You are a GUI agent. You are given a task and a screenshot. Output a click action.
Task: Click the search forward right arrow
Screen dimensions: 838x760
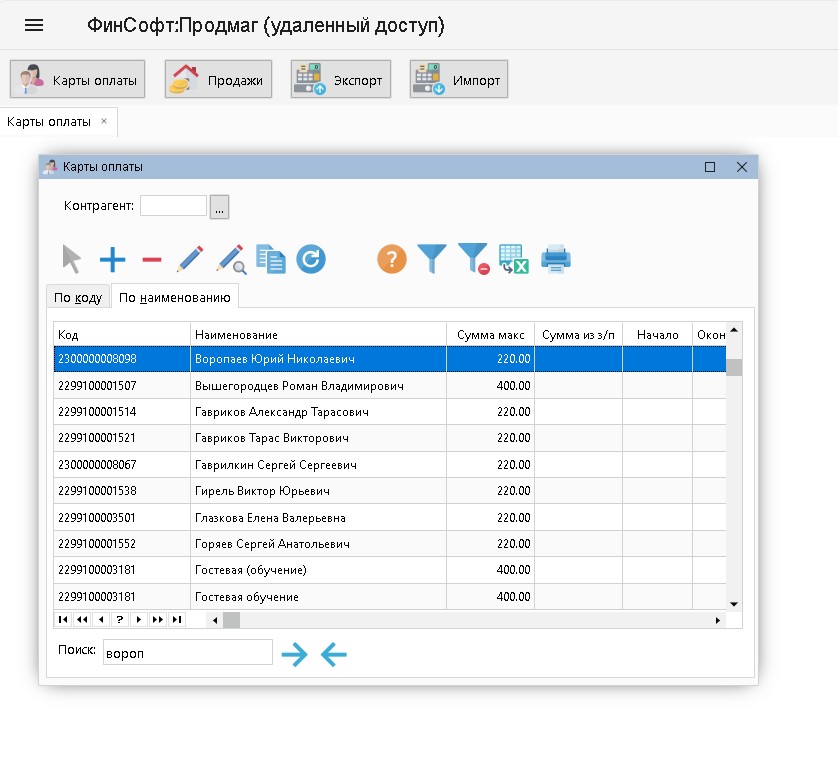point(294,654)
